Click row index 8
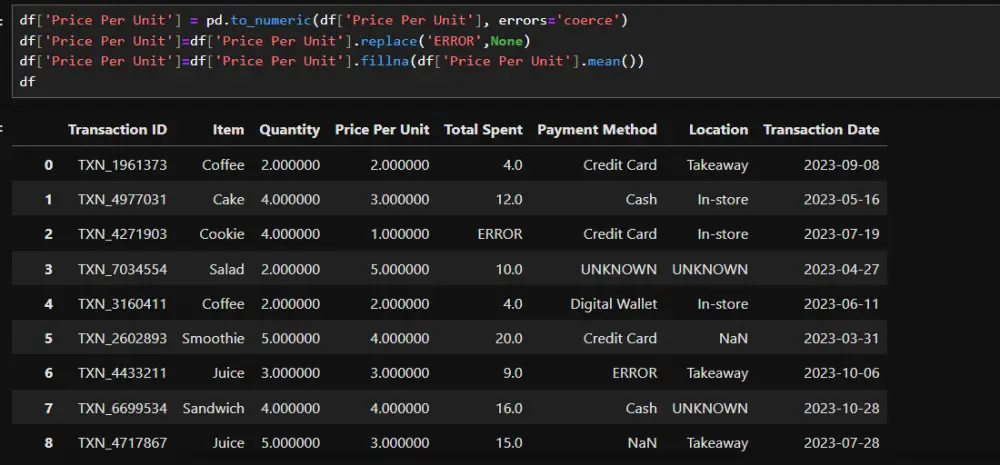The height and width of the screenshot is (465, 1000). click(48, 443)
